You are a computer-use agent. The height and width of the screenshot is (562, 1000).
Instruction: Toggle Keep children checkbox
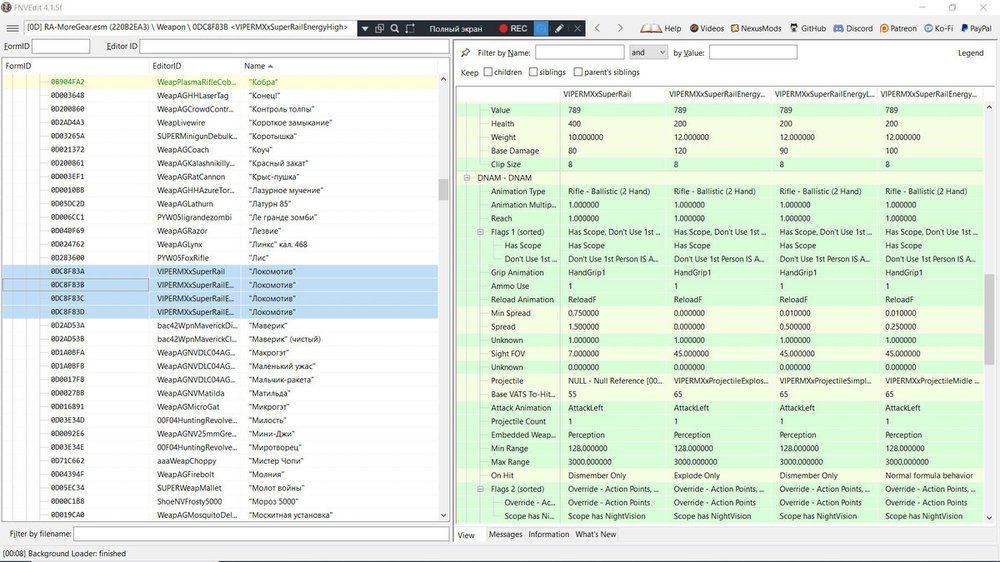488,72
